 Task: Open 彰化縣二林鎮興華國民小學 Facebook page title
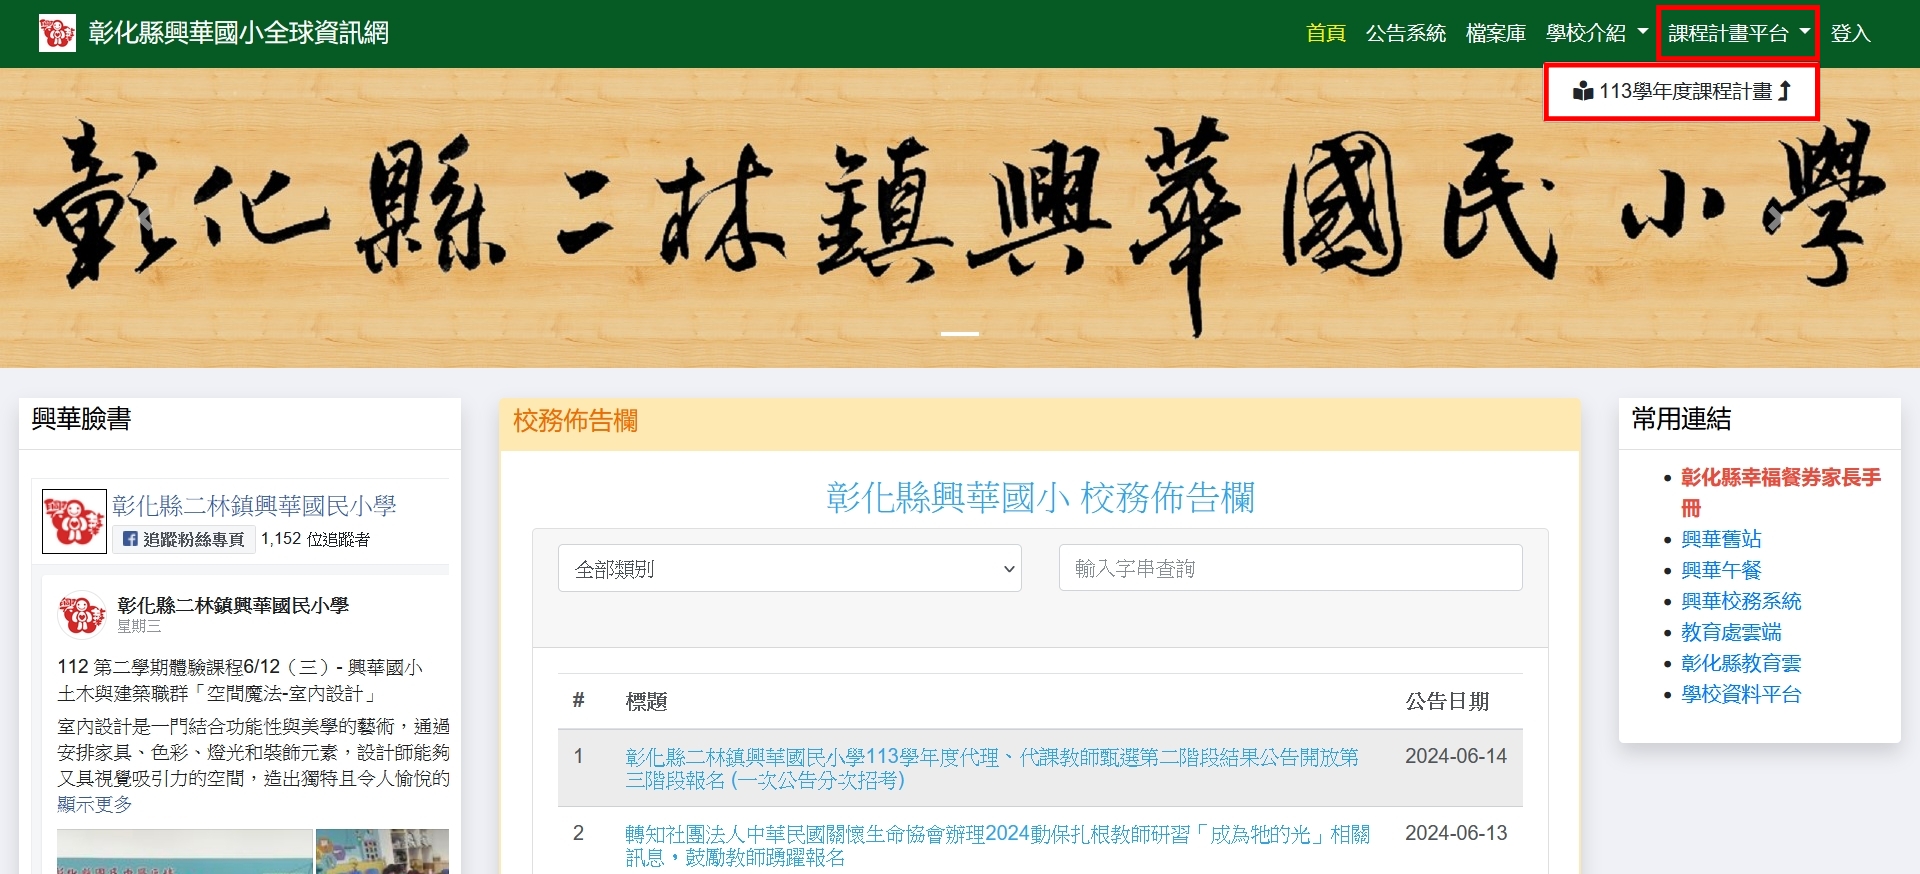point(254,506)
